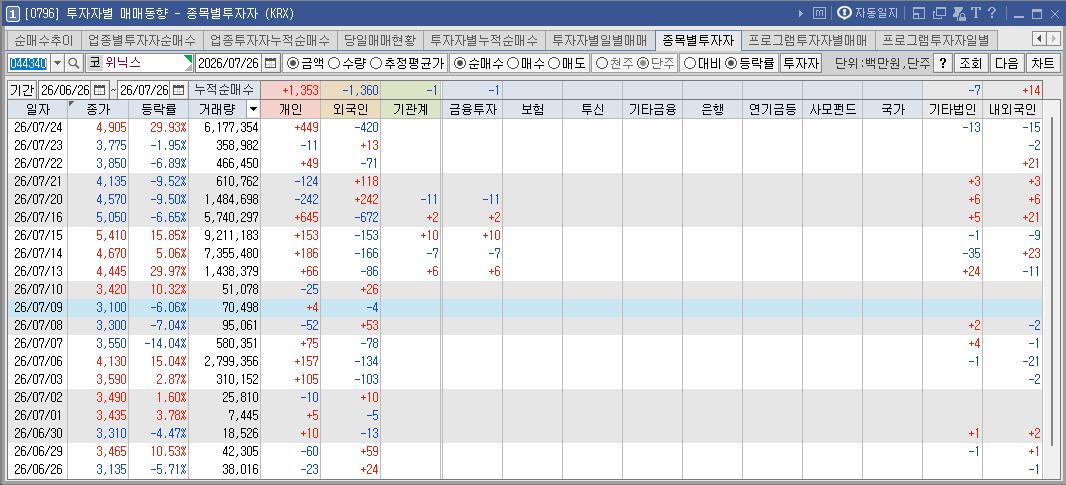The image size is (1066, 485).
Task: Select the 천주 radio button
Action: coord(602,63)
